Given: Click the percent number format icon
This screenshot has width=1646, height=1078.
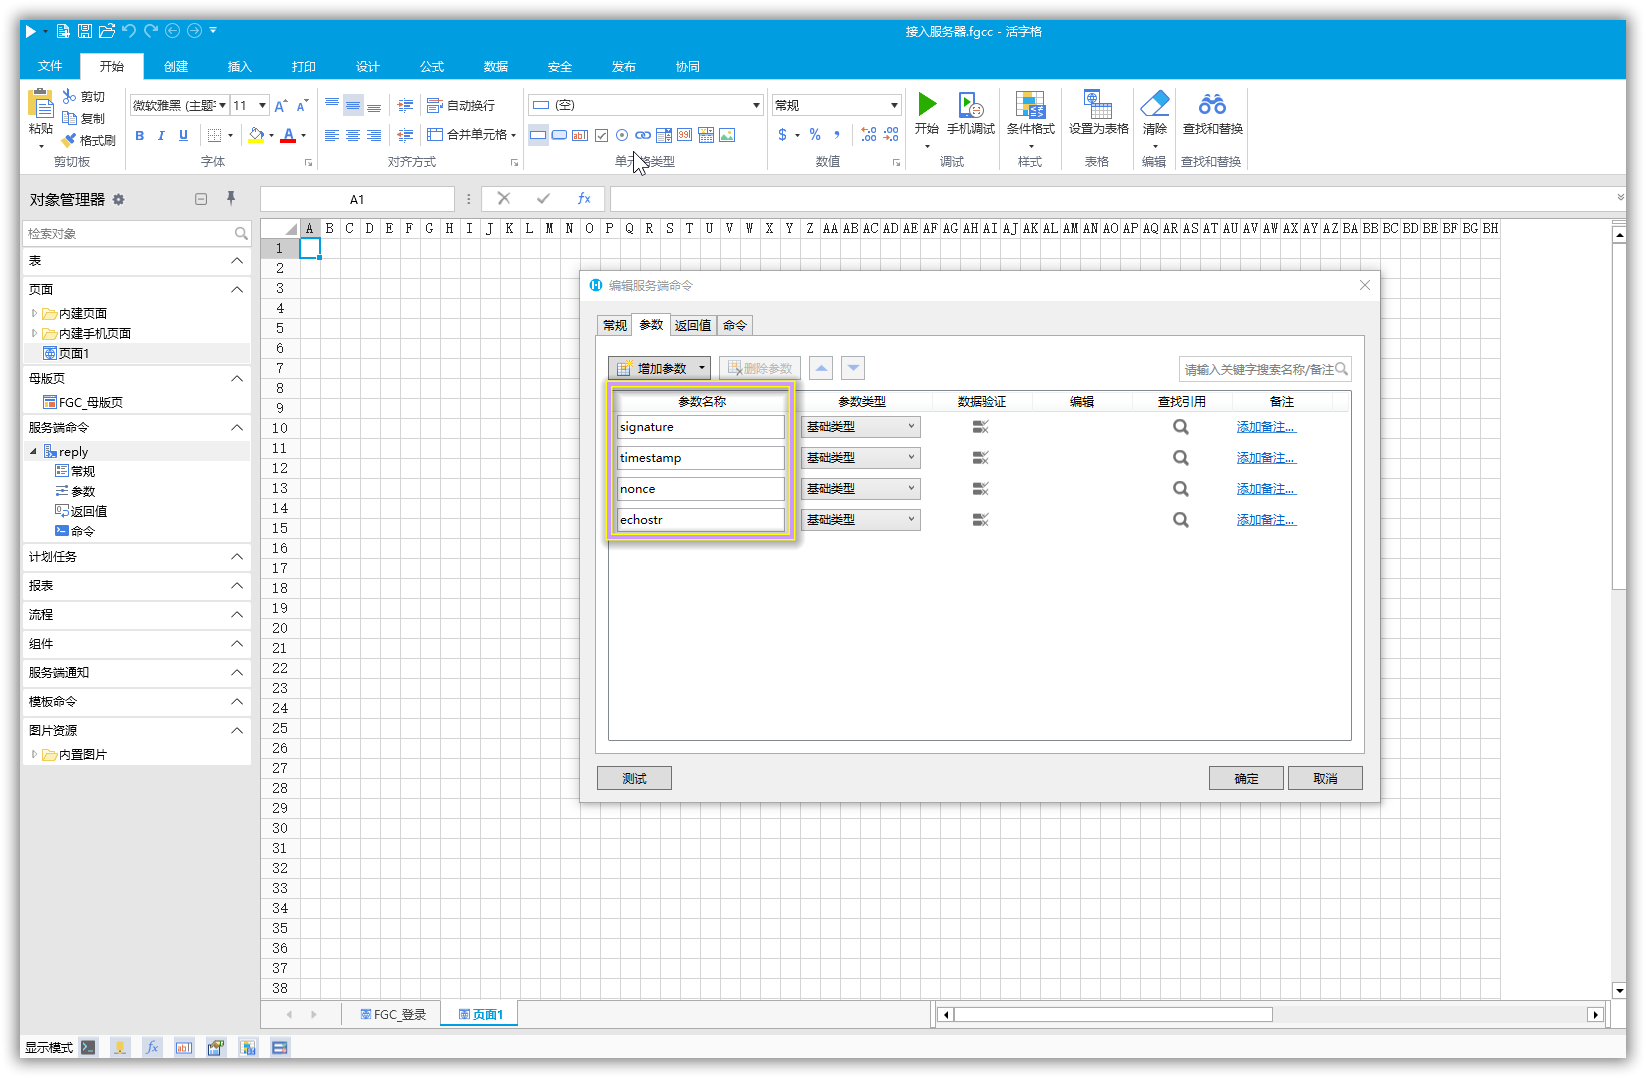Looking at the screenshot, I should tap(815, 135).
